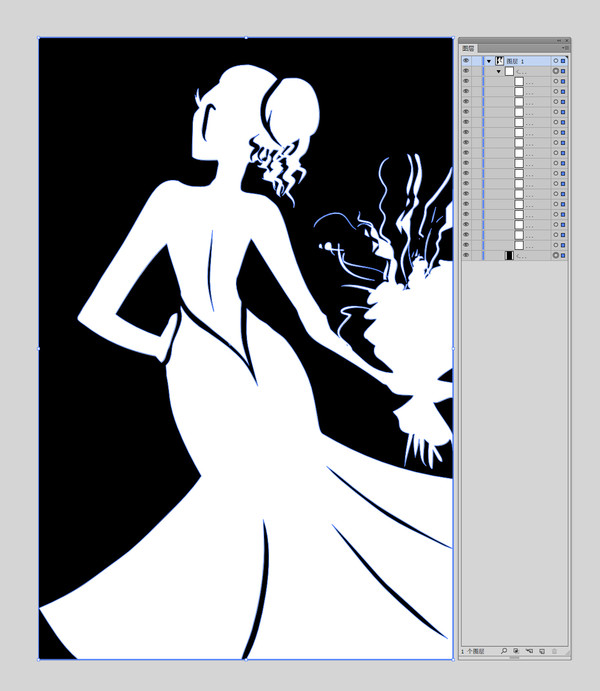
Task: Click the 图层 1 layer name
Action: (515, 61)
